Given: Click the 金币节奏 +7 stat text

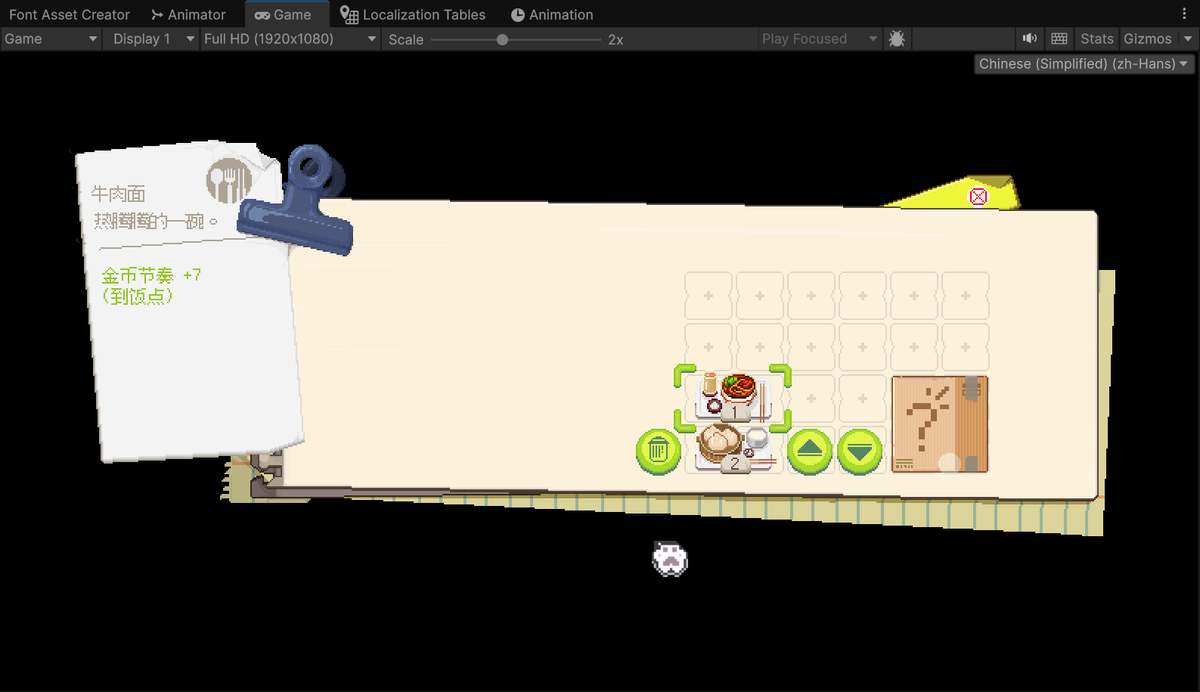Looking at the screenshot, I should pyautogui.click(x=151, y=275).
